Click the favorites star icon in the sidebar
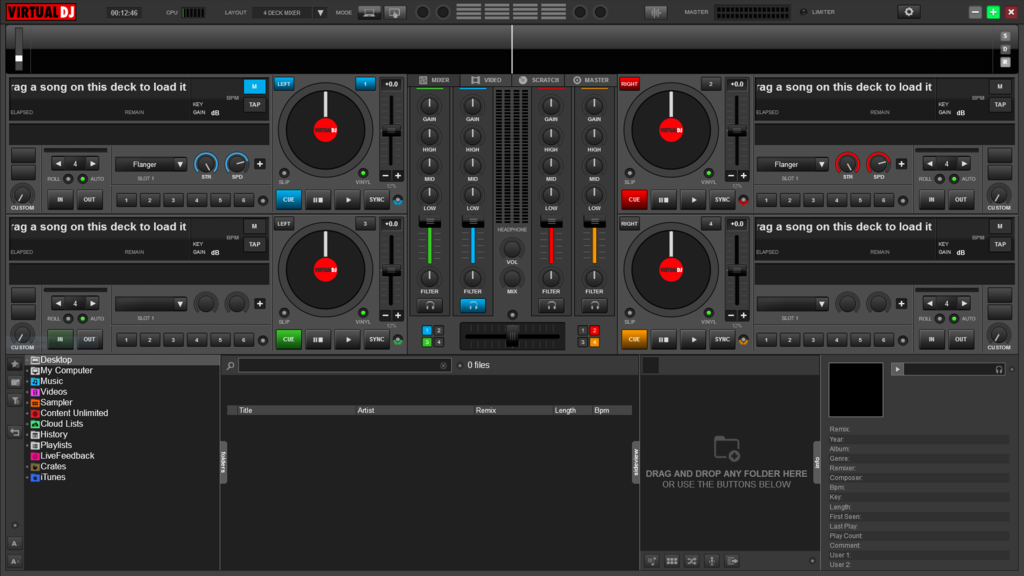Viewport: 1024px width, 576px height. tap(14, 363)
